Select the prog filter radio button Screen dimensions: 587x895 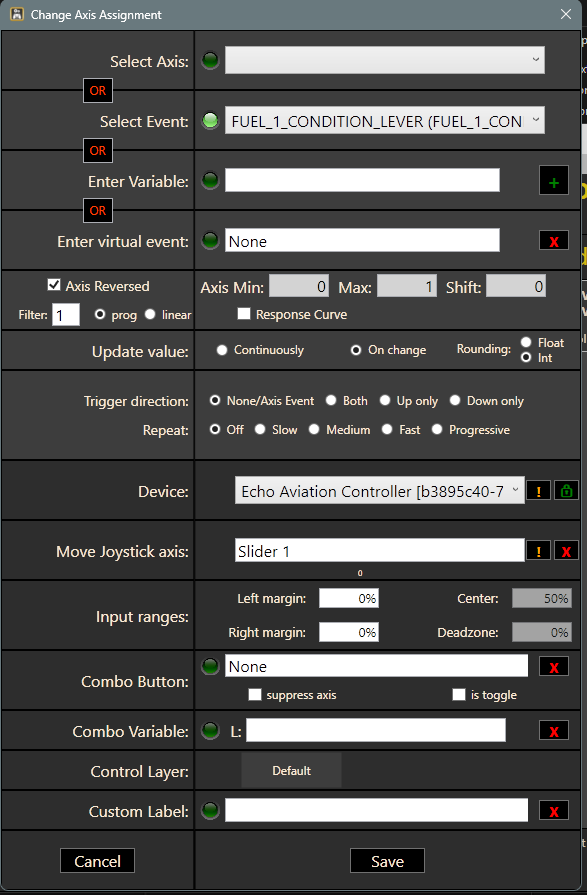pos(100,315)
